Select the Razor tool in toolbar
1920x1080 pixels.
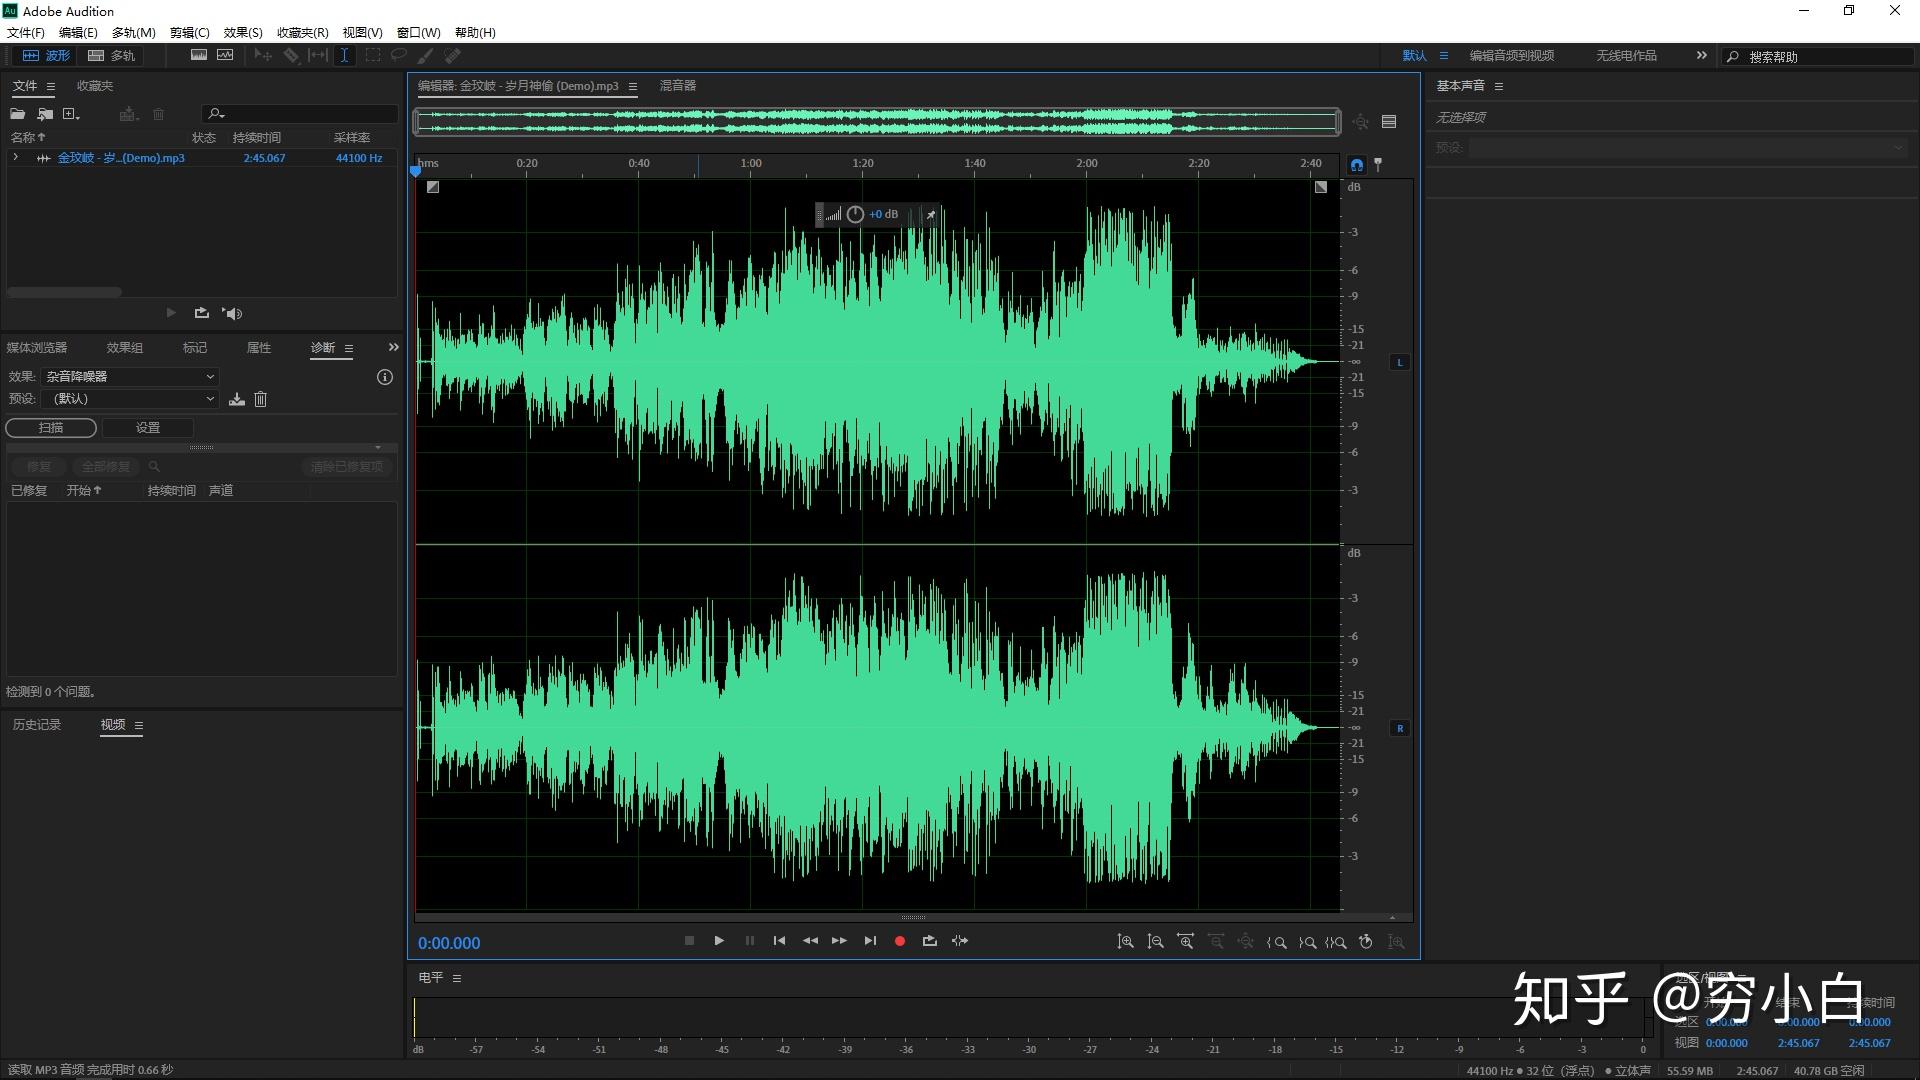pos(291,55)
